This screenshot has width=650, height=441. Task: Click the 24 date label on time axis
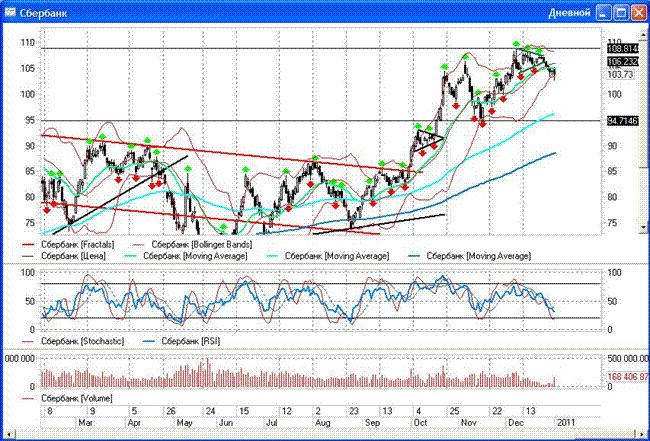click(210, 411)
